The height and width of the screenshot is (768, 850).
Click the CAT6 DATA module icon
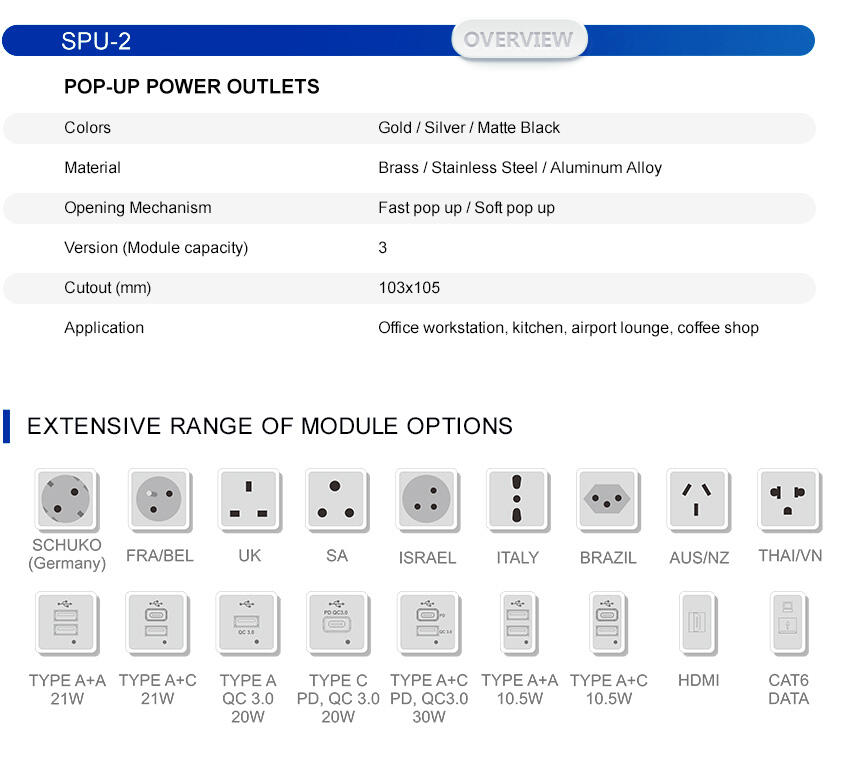(x=788, y=625)
